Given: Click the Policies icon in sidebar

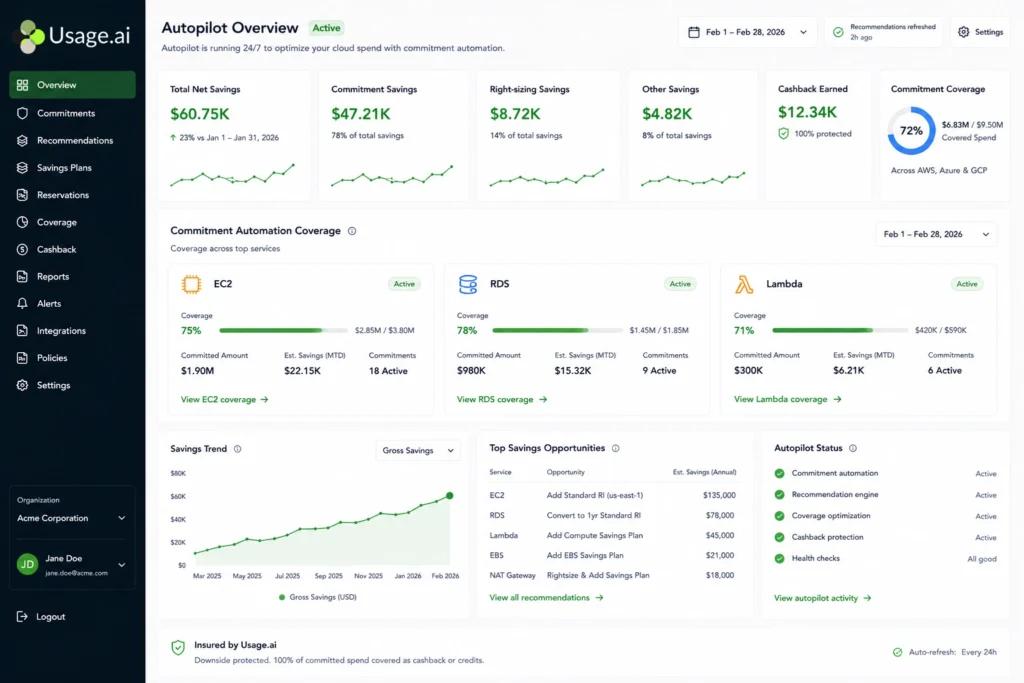Looking at the screenshot, I should [x=22, y=358].
